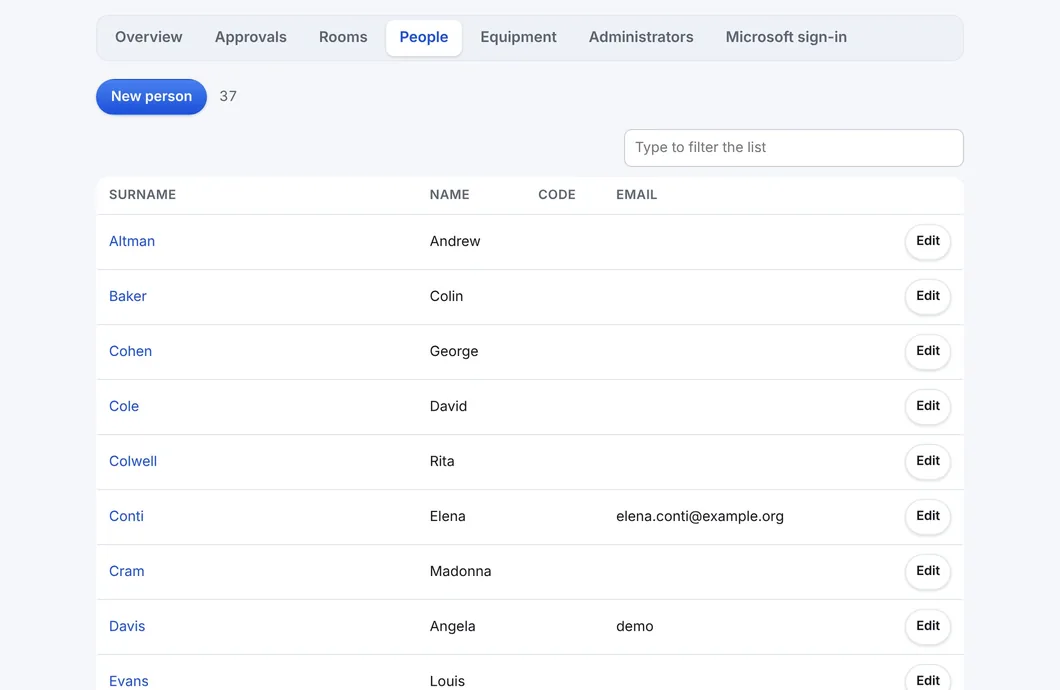
Task: Switch to the Administrators tab
Action: (641, 37)
